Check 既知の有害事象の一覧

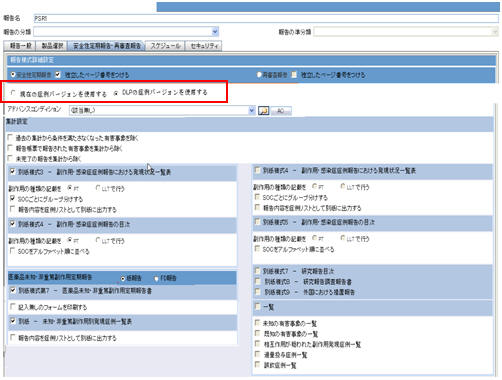257,333
